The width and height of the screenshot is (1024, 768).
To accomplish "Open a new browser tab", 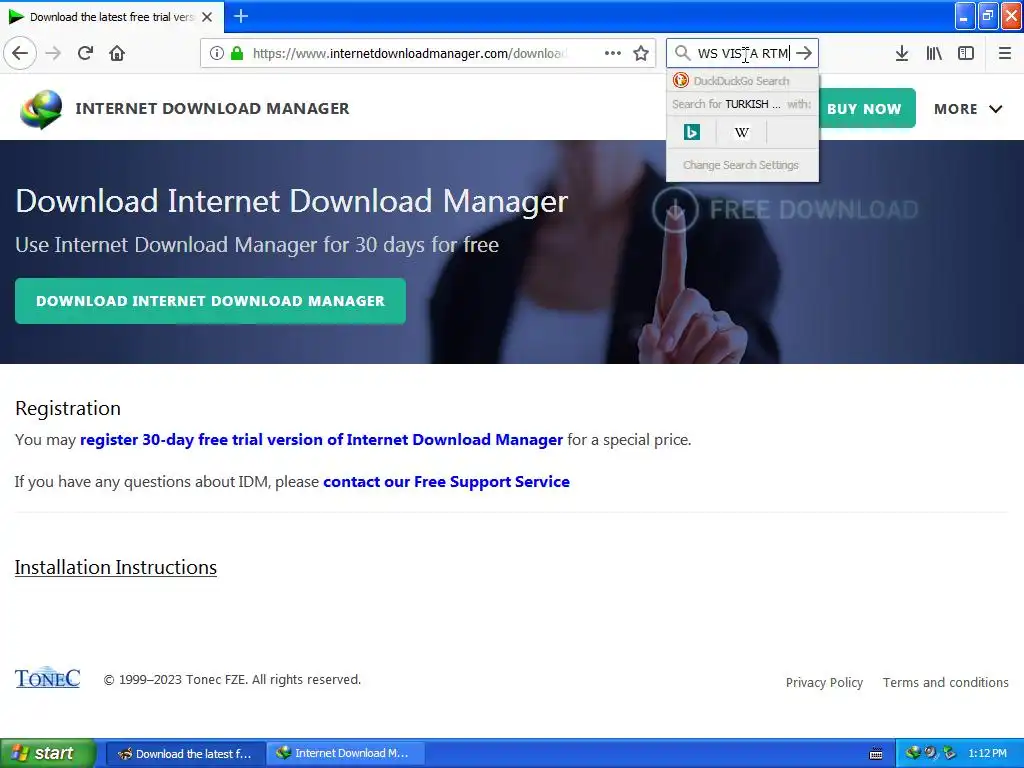I will (x=241, y=16).
